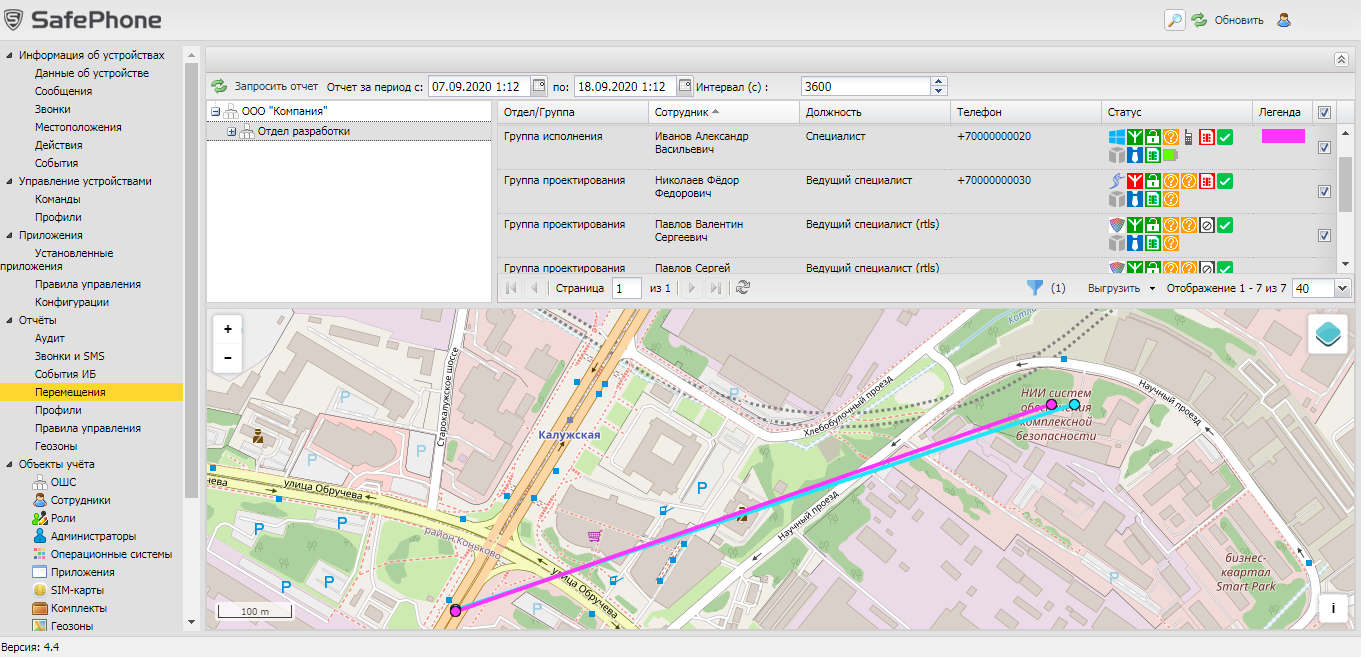The image size is (1366, 658).
Task: Toggle select-all checkbox in table header
Action: click(1324, 112)
